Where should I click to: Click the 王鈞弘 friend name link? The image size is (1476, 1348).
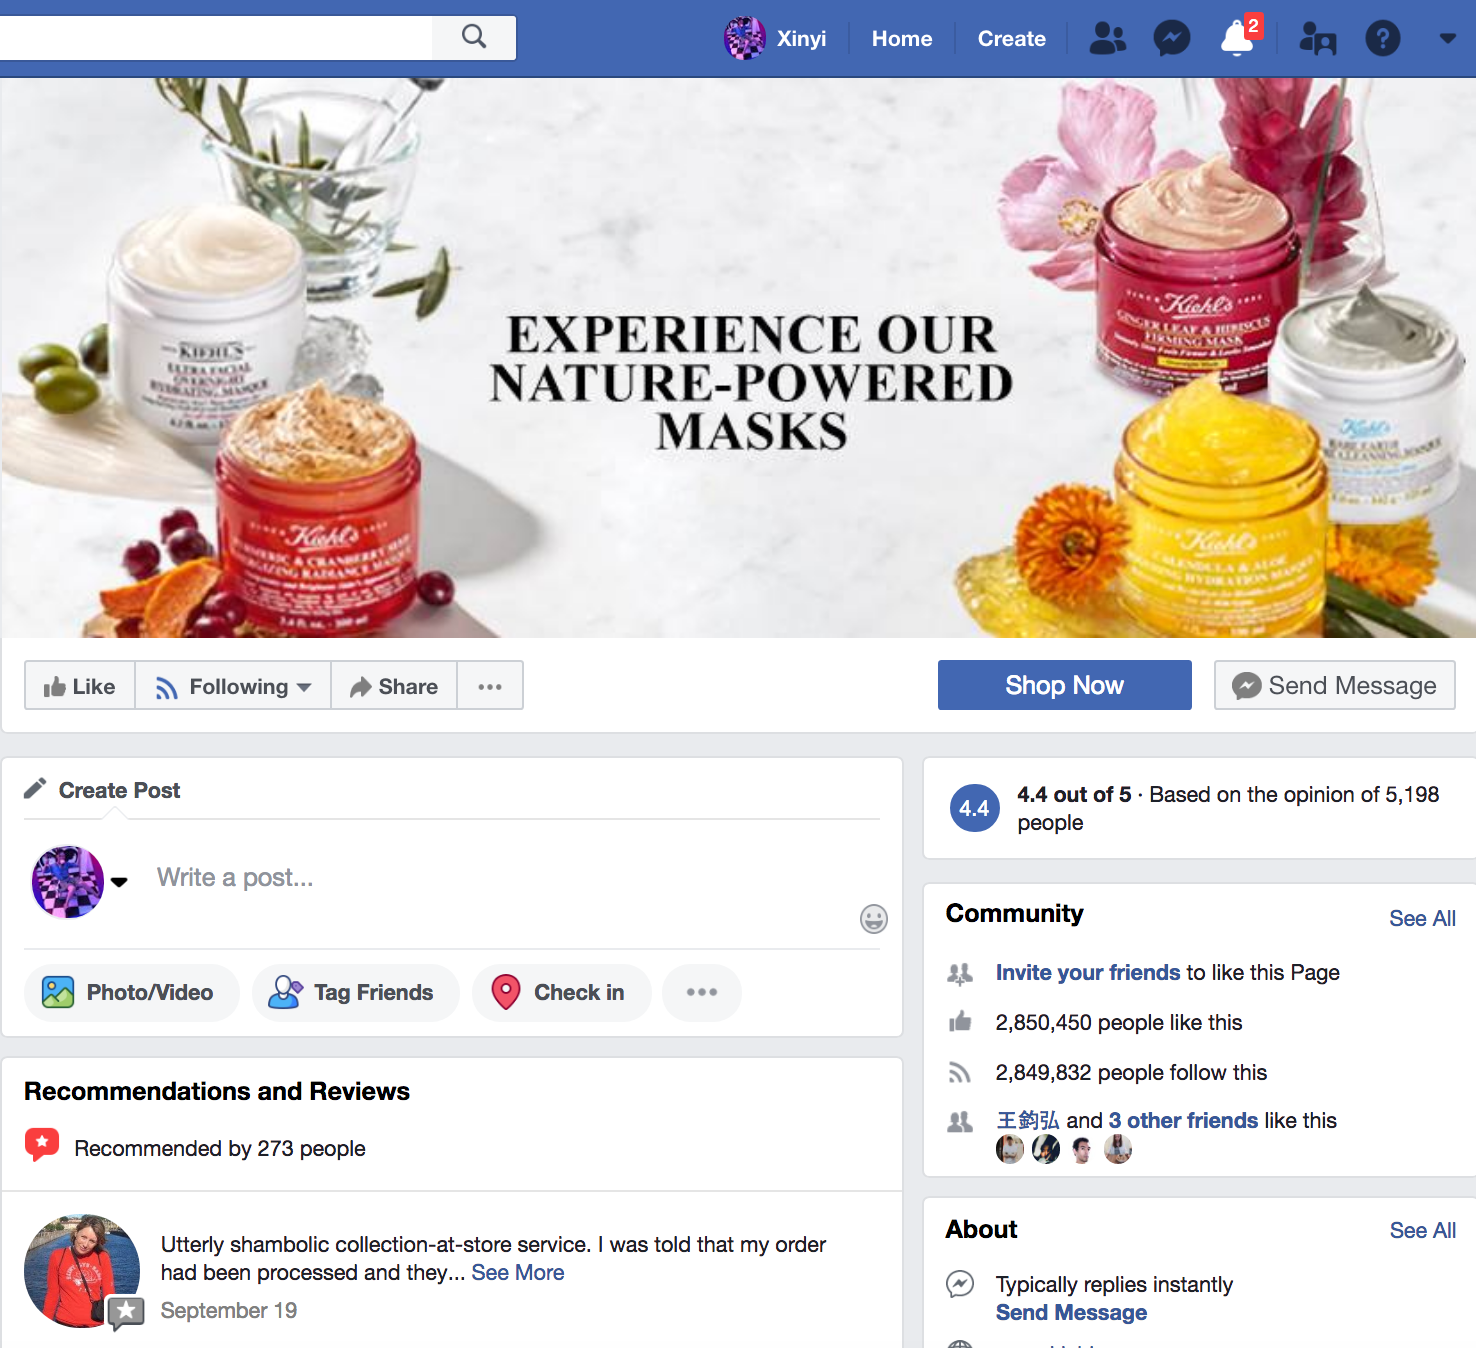point(1028,1120)
